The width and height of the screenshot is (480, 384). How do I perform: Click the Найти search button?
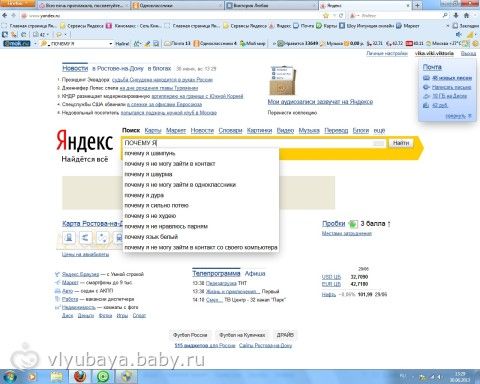point(401,143)
